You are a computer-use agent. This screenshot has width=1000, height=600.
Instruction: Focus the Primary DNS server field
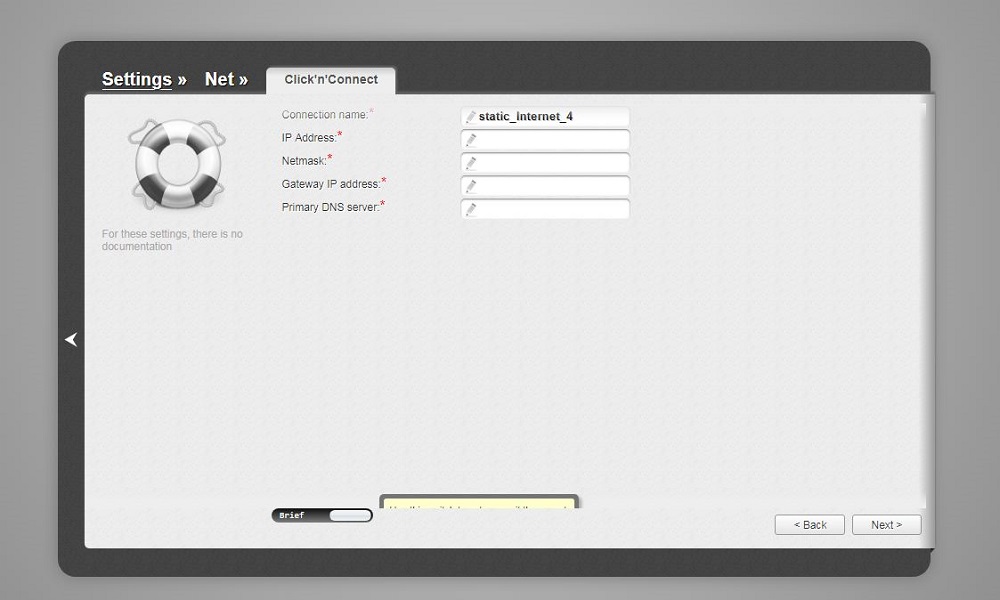[545, 209]
